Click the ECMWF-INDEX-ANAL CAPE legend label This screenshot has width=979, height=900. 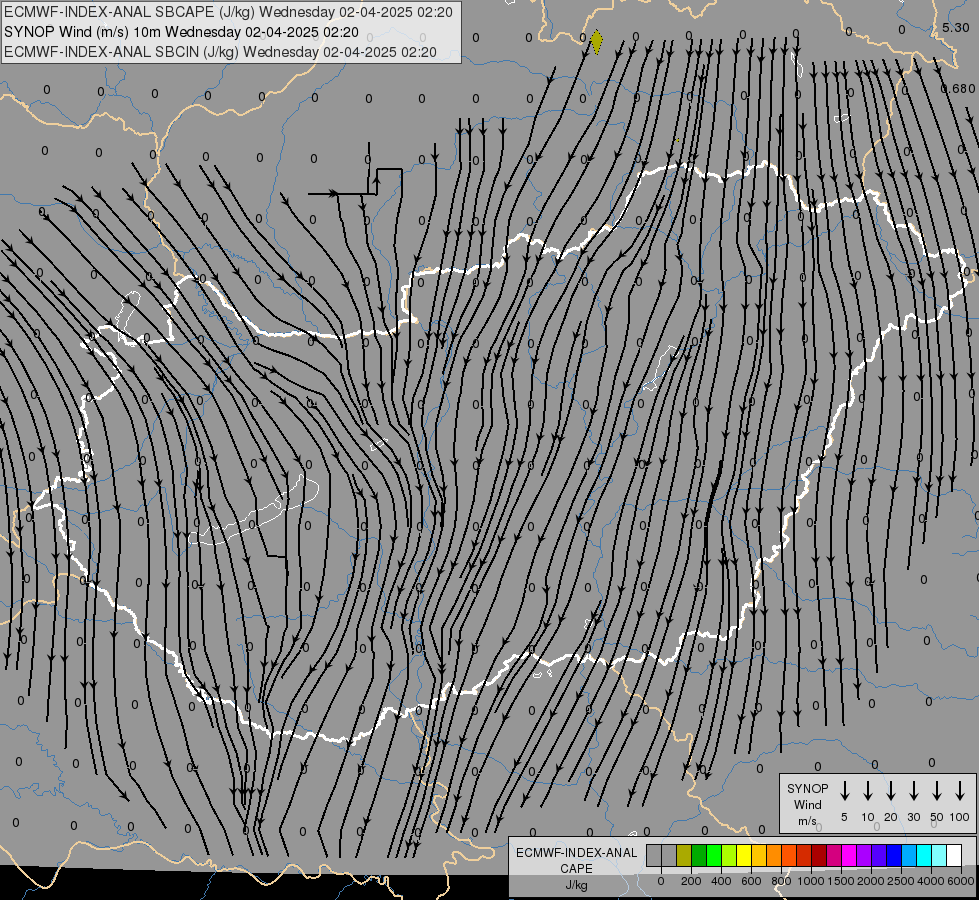point(576,861)
